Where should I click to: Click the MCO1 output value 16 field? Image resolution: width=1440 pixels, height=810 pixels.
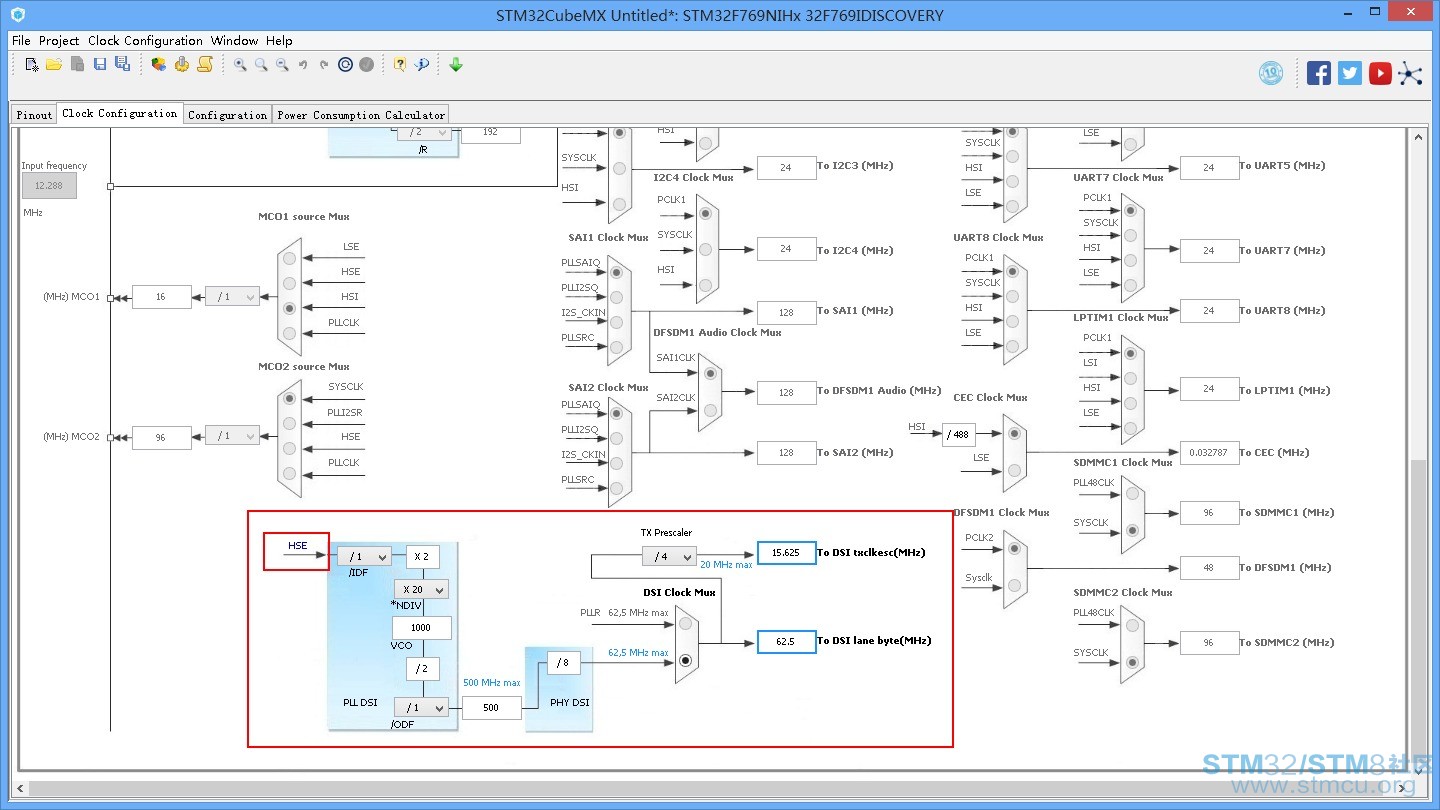(161, 297)
